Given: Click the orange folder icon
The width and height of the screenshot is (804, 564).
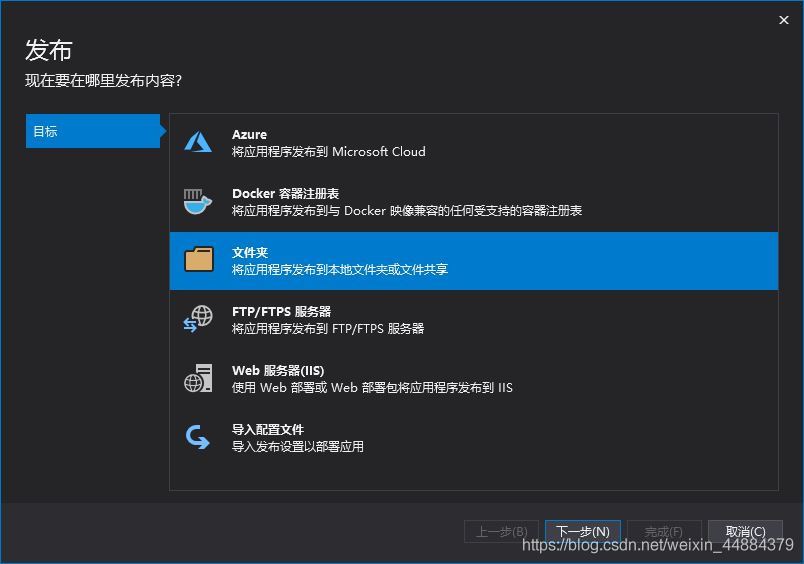Looking at the screenshot, I should coord(199,259).
